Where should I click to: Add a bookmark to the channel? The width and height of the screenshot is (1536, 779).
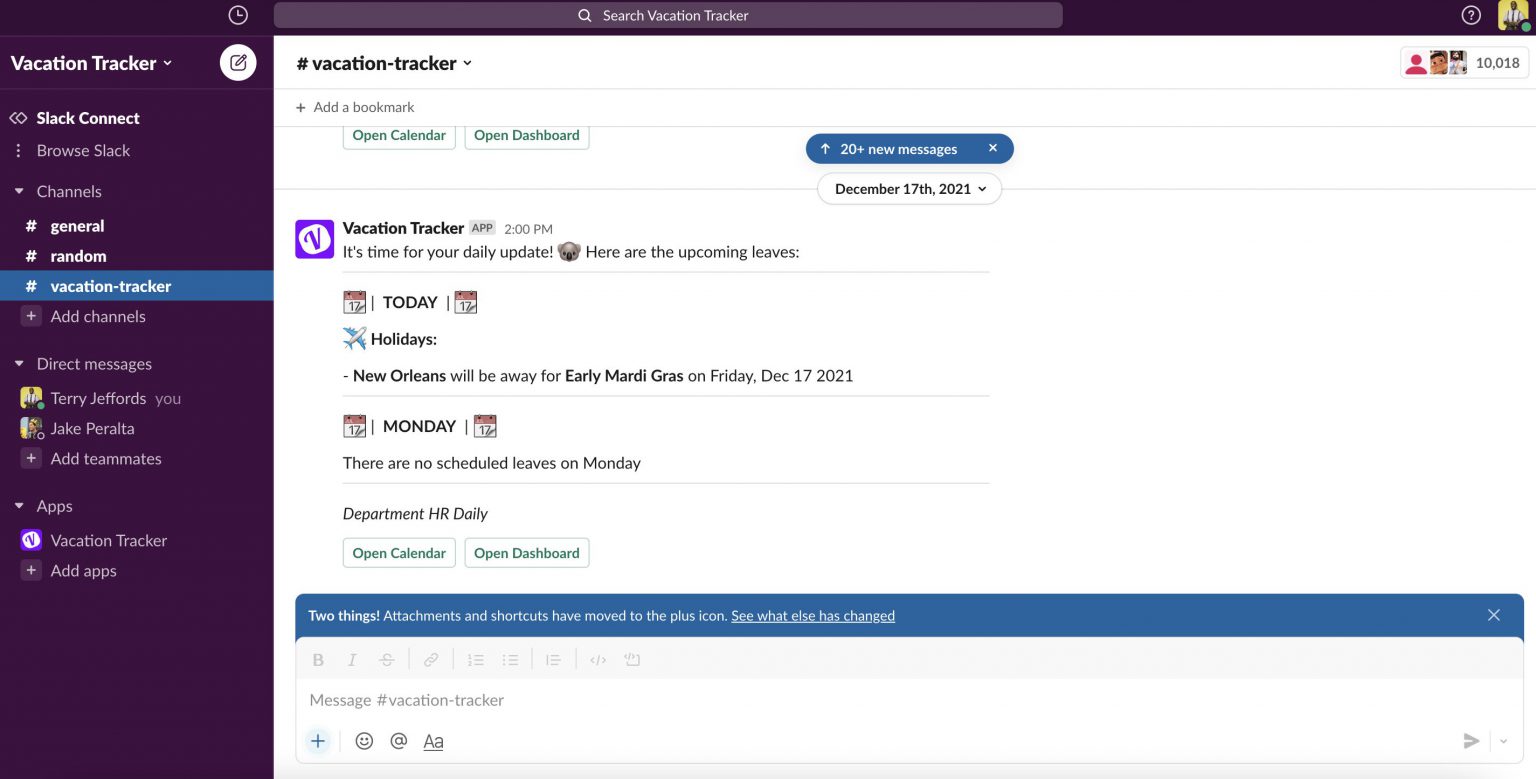[355, 107]
